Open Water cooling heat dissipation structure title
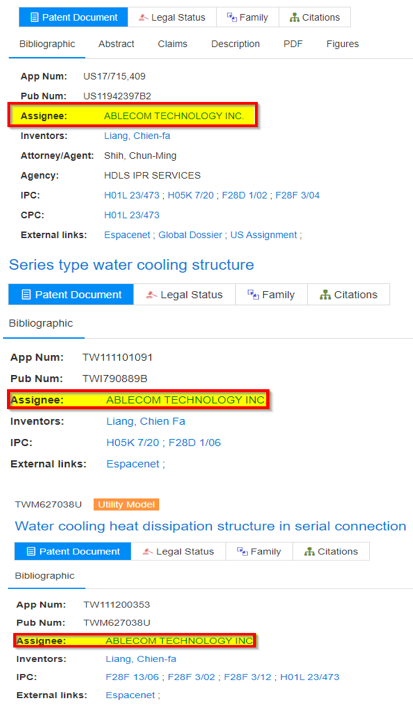 (210, 526)
